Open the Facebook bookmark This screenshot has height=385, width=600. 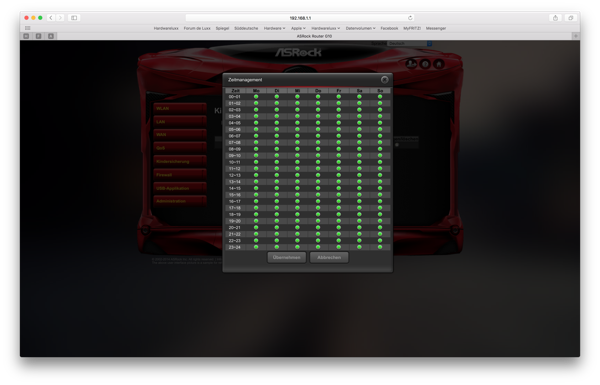(x=389, y=28)
